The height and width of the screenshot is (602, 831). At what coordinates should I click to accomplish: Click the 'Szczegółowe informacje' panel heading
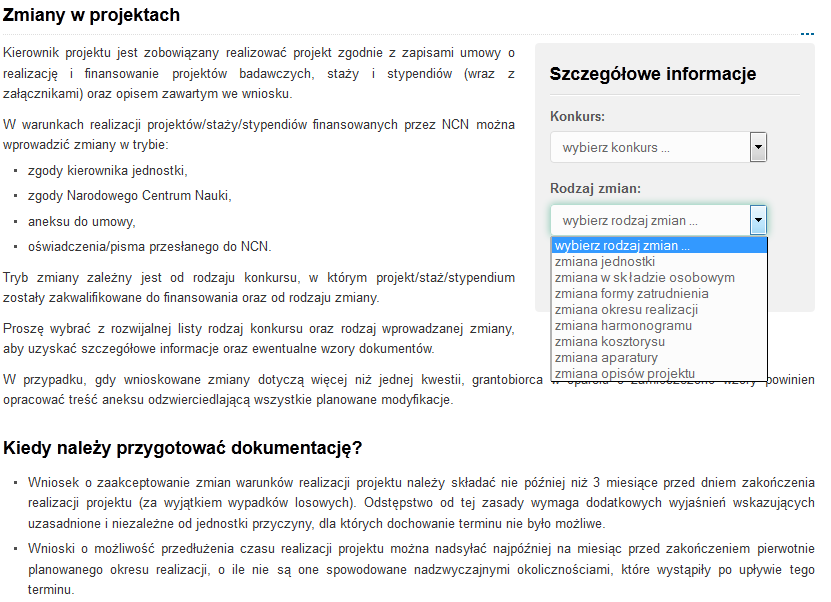point(652,74)
